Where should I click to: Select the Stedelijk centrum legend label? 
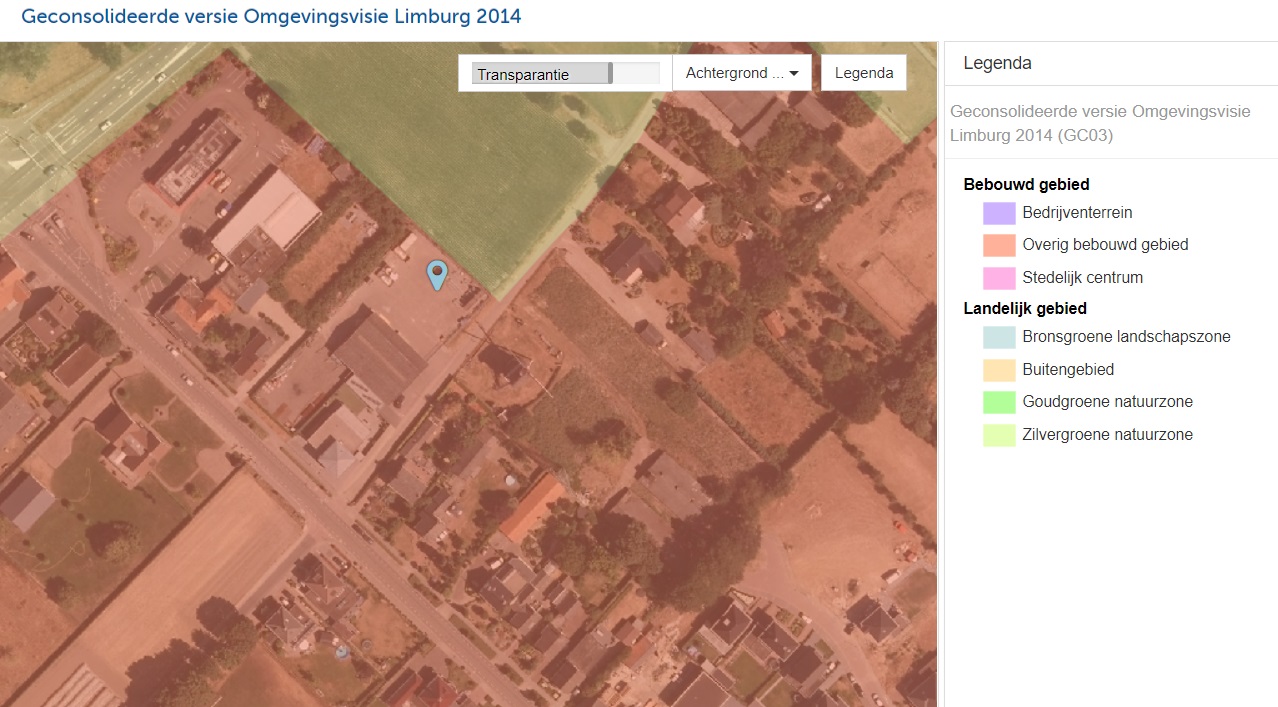tap(1082, 278)
